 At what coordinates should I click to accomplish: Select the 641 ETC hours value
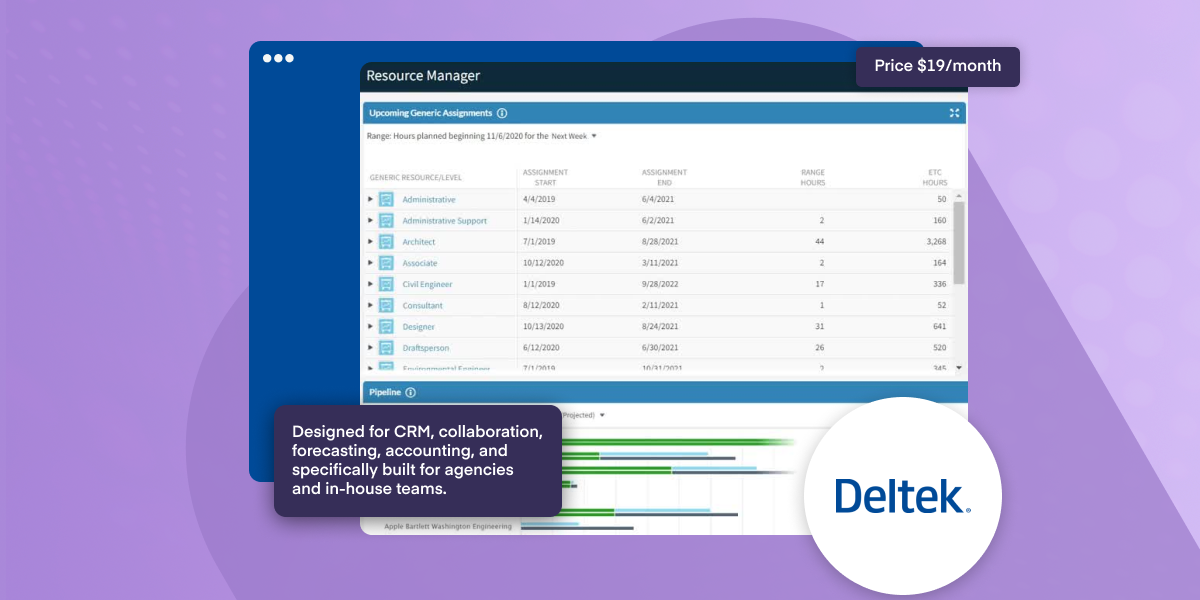939,327
